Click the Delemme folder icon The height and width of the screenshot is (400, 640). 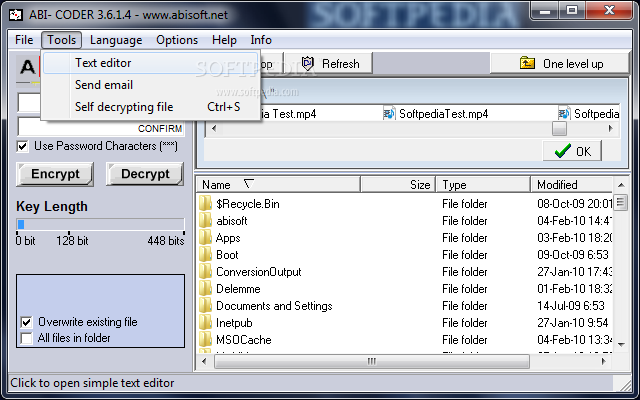tap(205, 289)
